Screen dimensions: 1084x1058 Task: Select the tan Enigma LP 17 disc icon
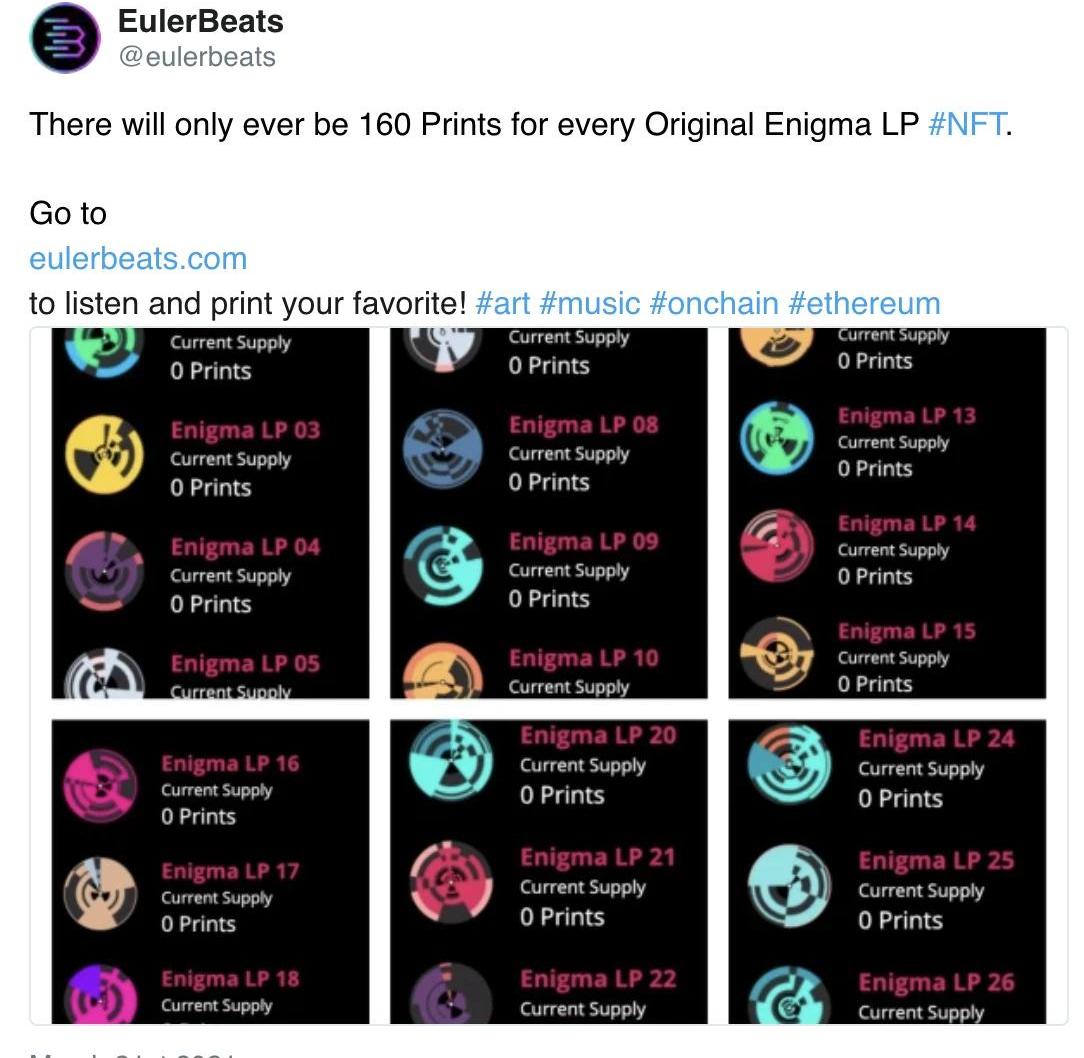[x=102, y=894]
